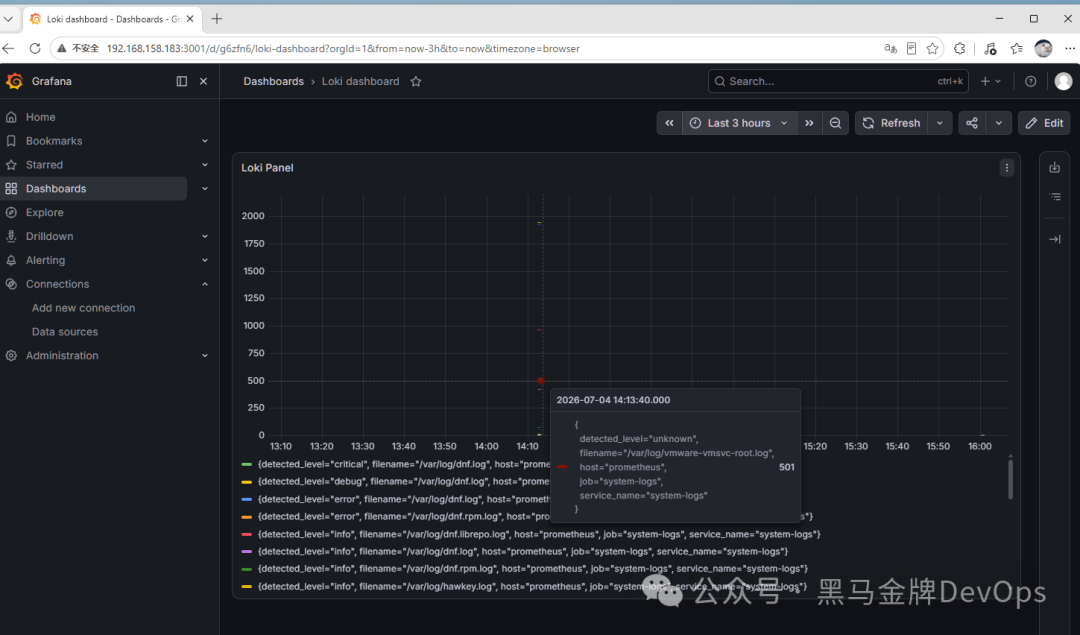Go back in the browser

coord(8,48)
